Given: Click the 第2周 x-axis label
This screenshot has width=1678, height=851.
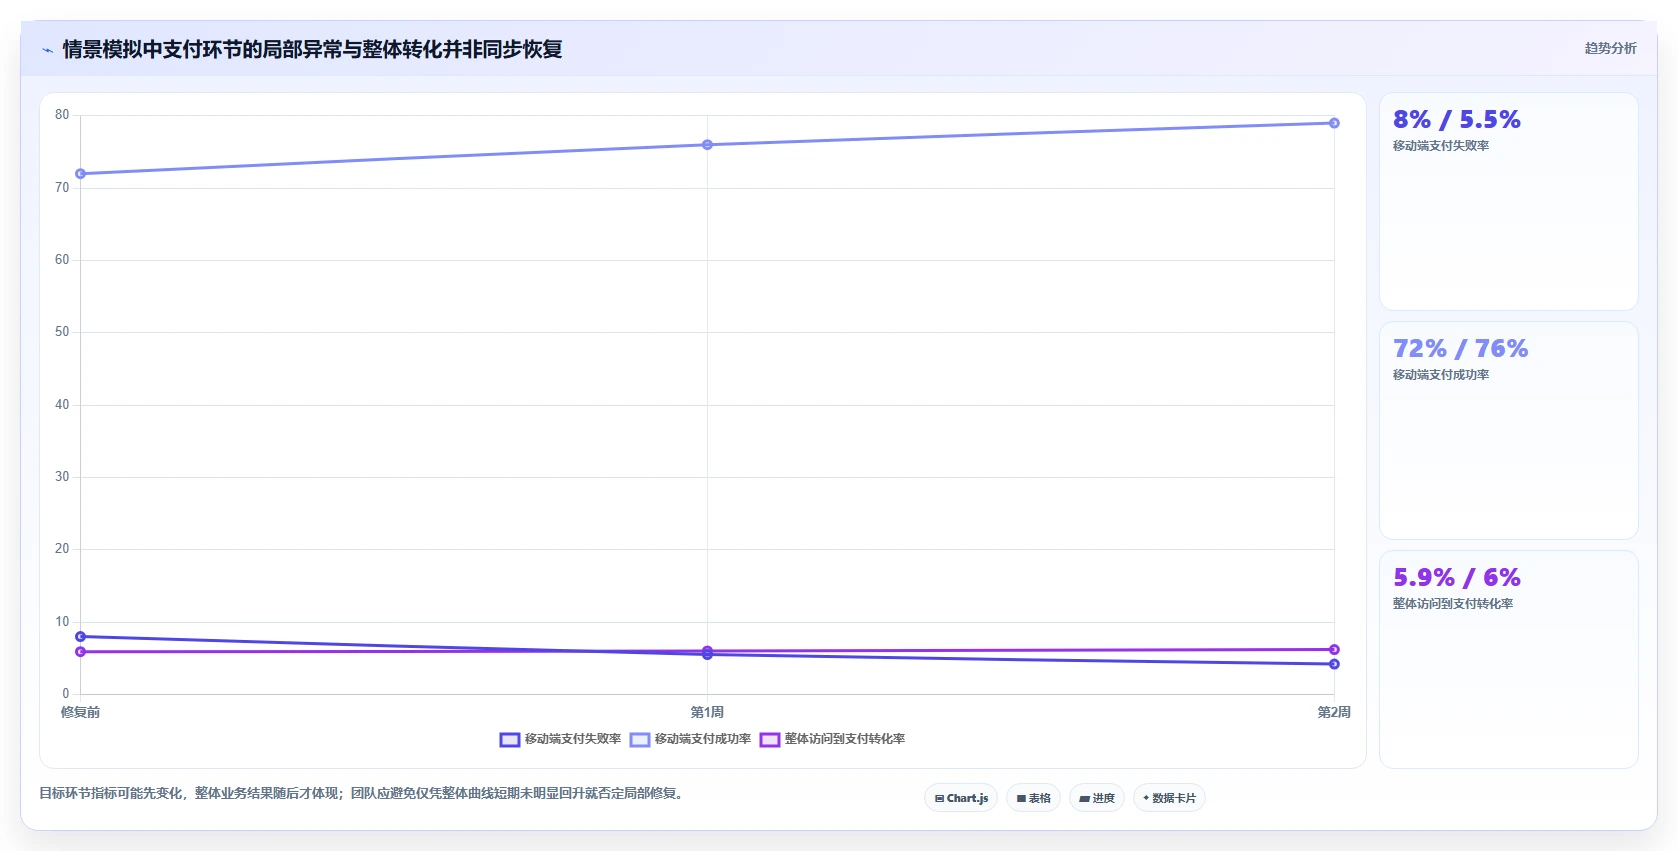Looking at the screenshot, I should 1334,713.
